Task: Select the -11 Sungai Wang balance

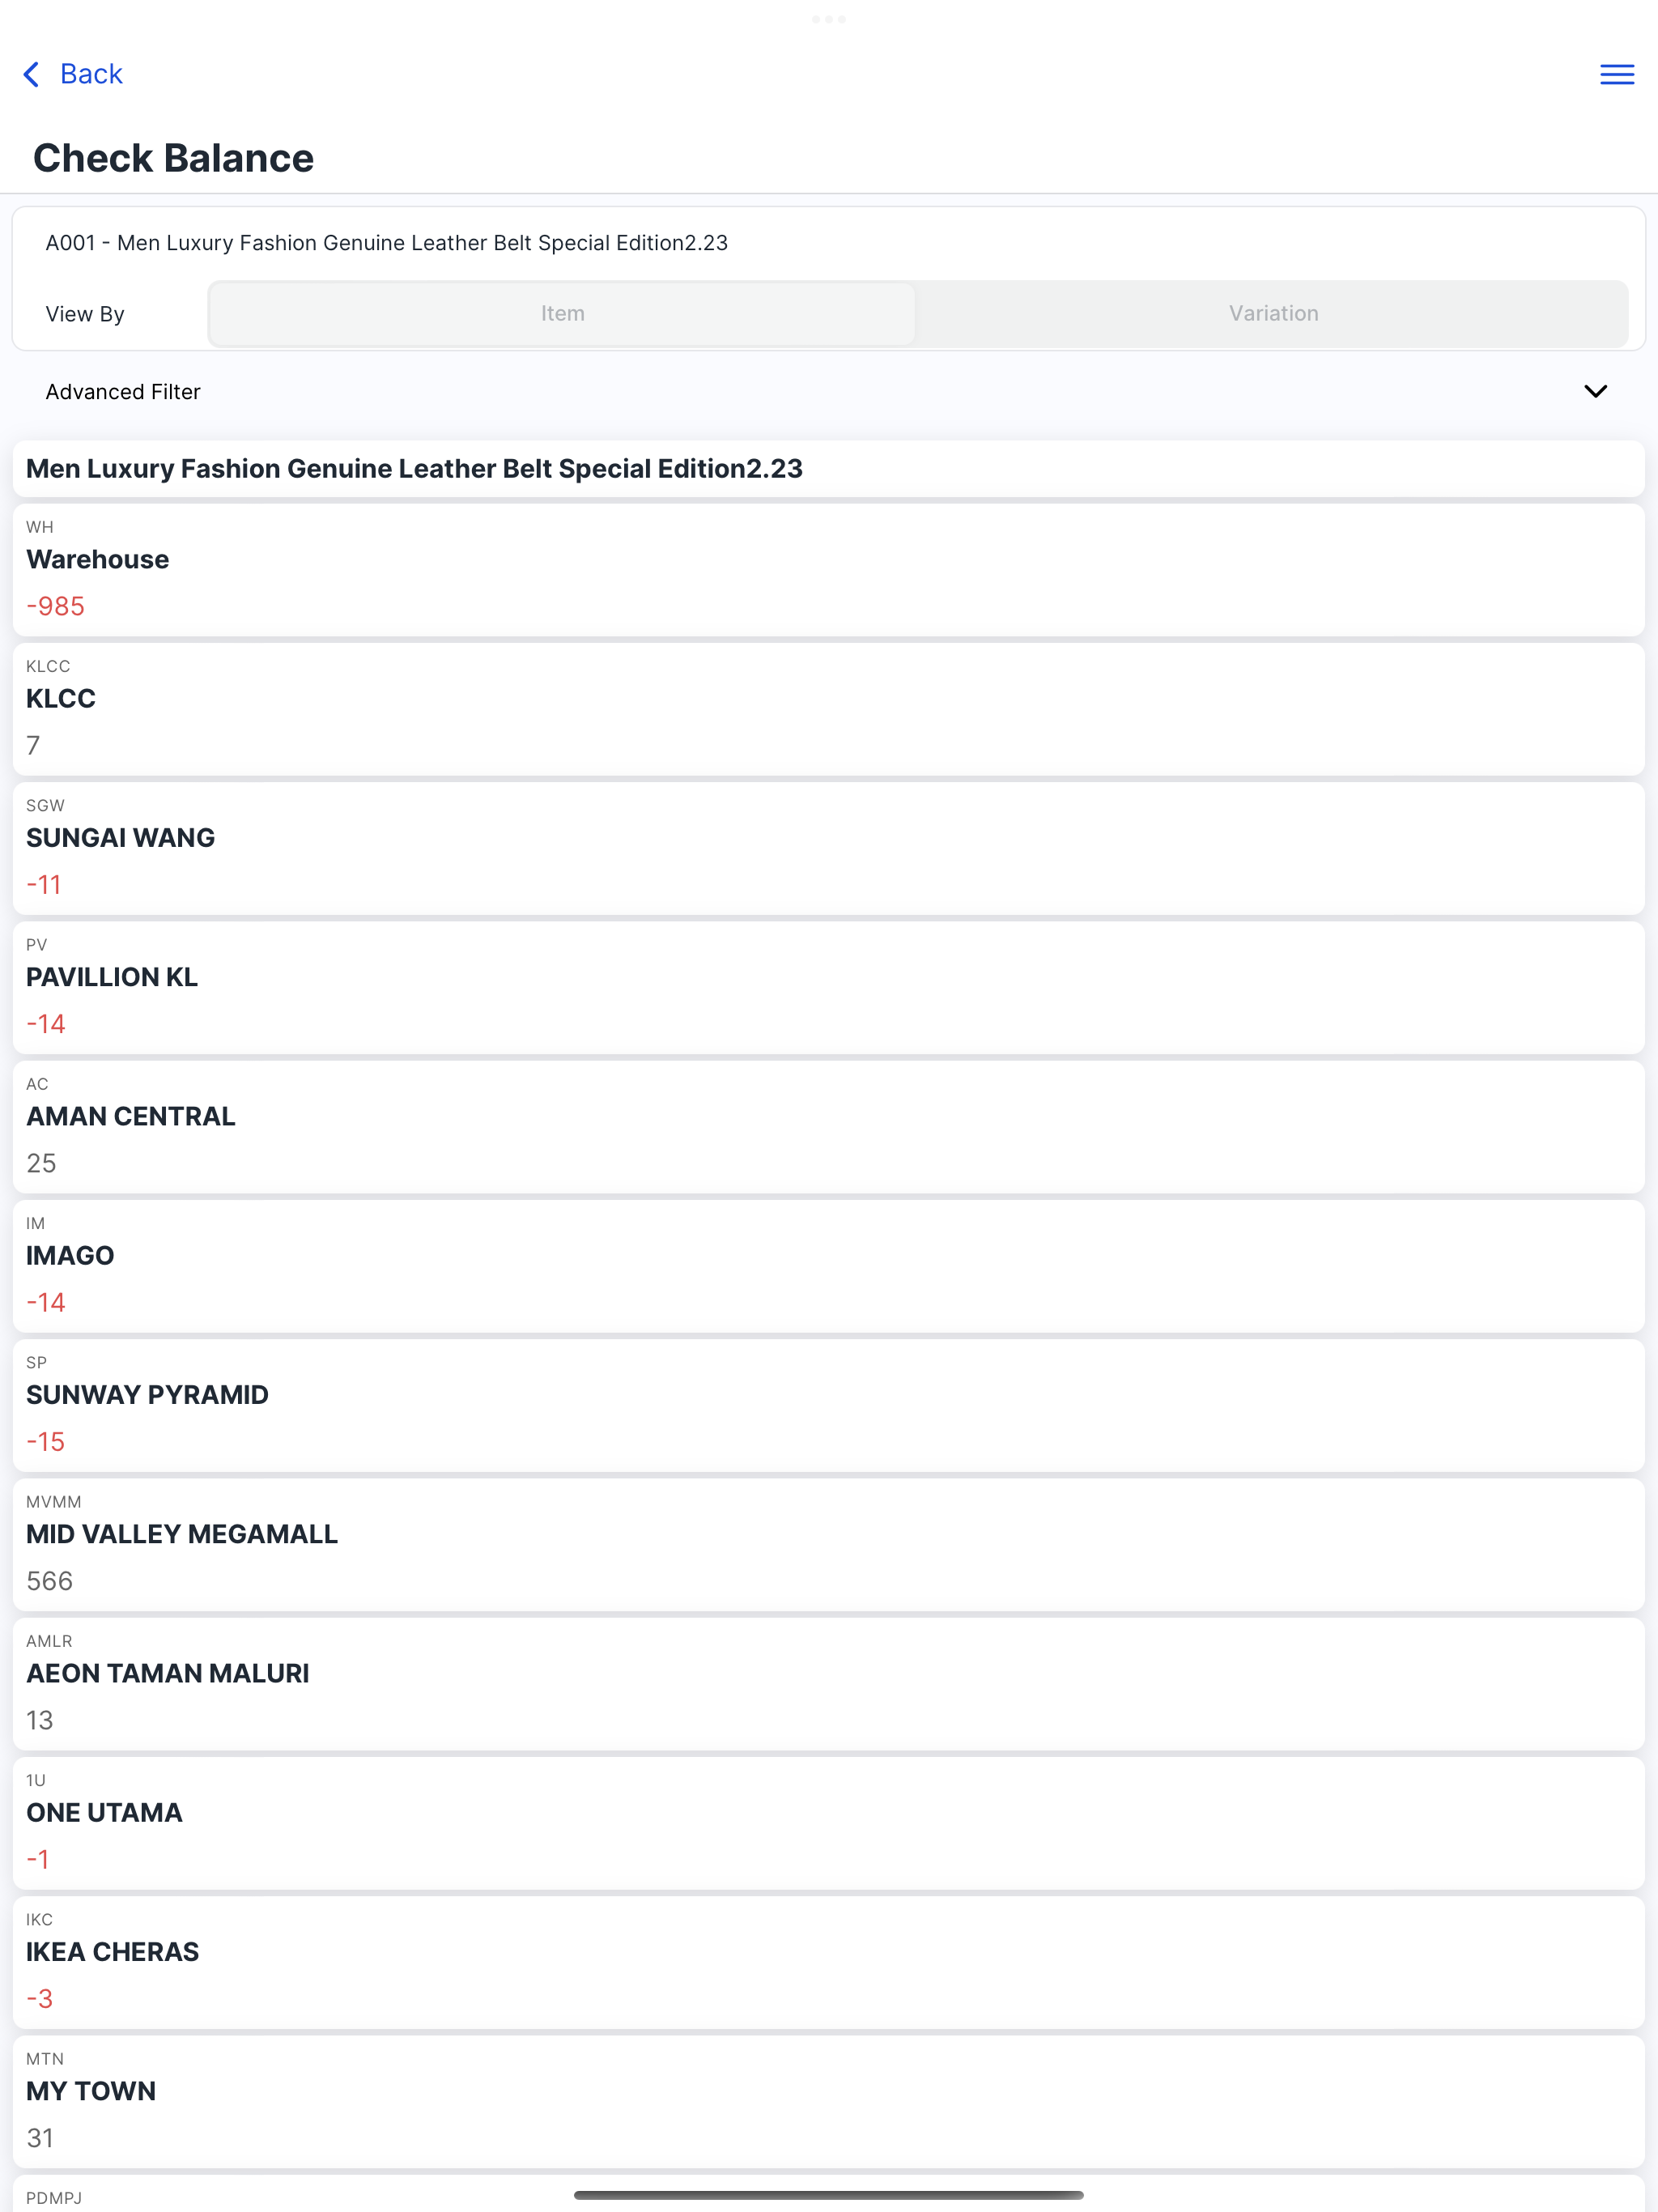Action: click(44, 885)
